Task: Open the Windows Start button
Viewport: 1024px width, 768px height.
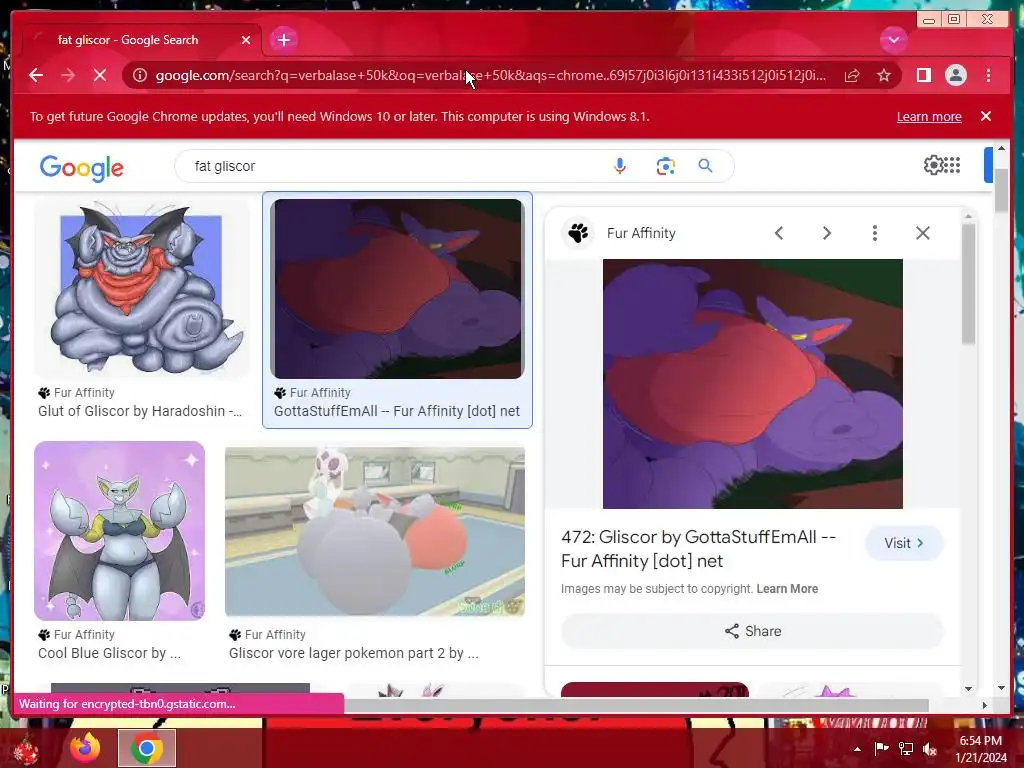Action: coord(26,749)
